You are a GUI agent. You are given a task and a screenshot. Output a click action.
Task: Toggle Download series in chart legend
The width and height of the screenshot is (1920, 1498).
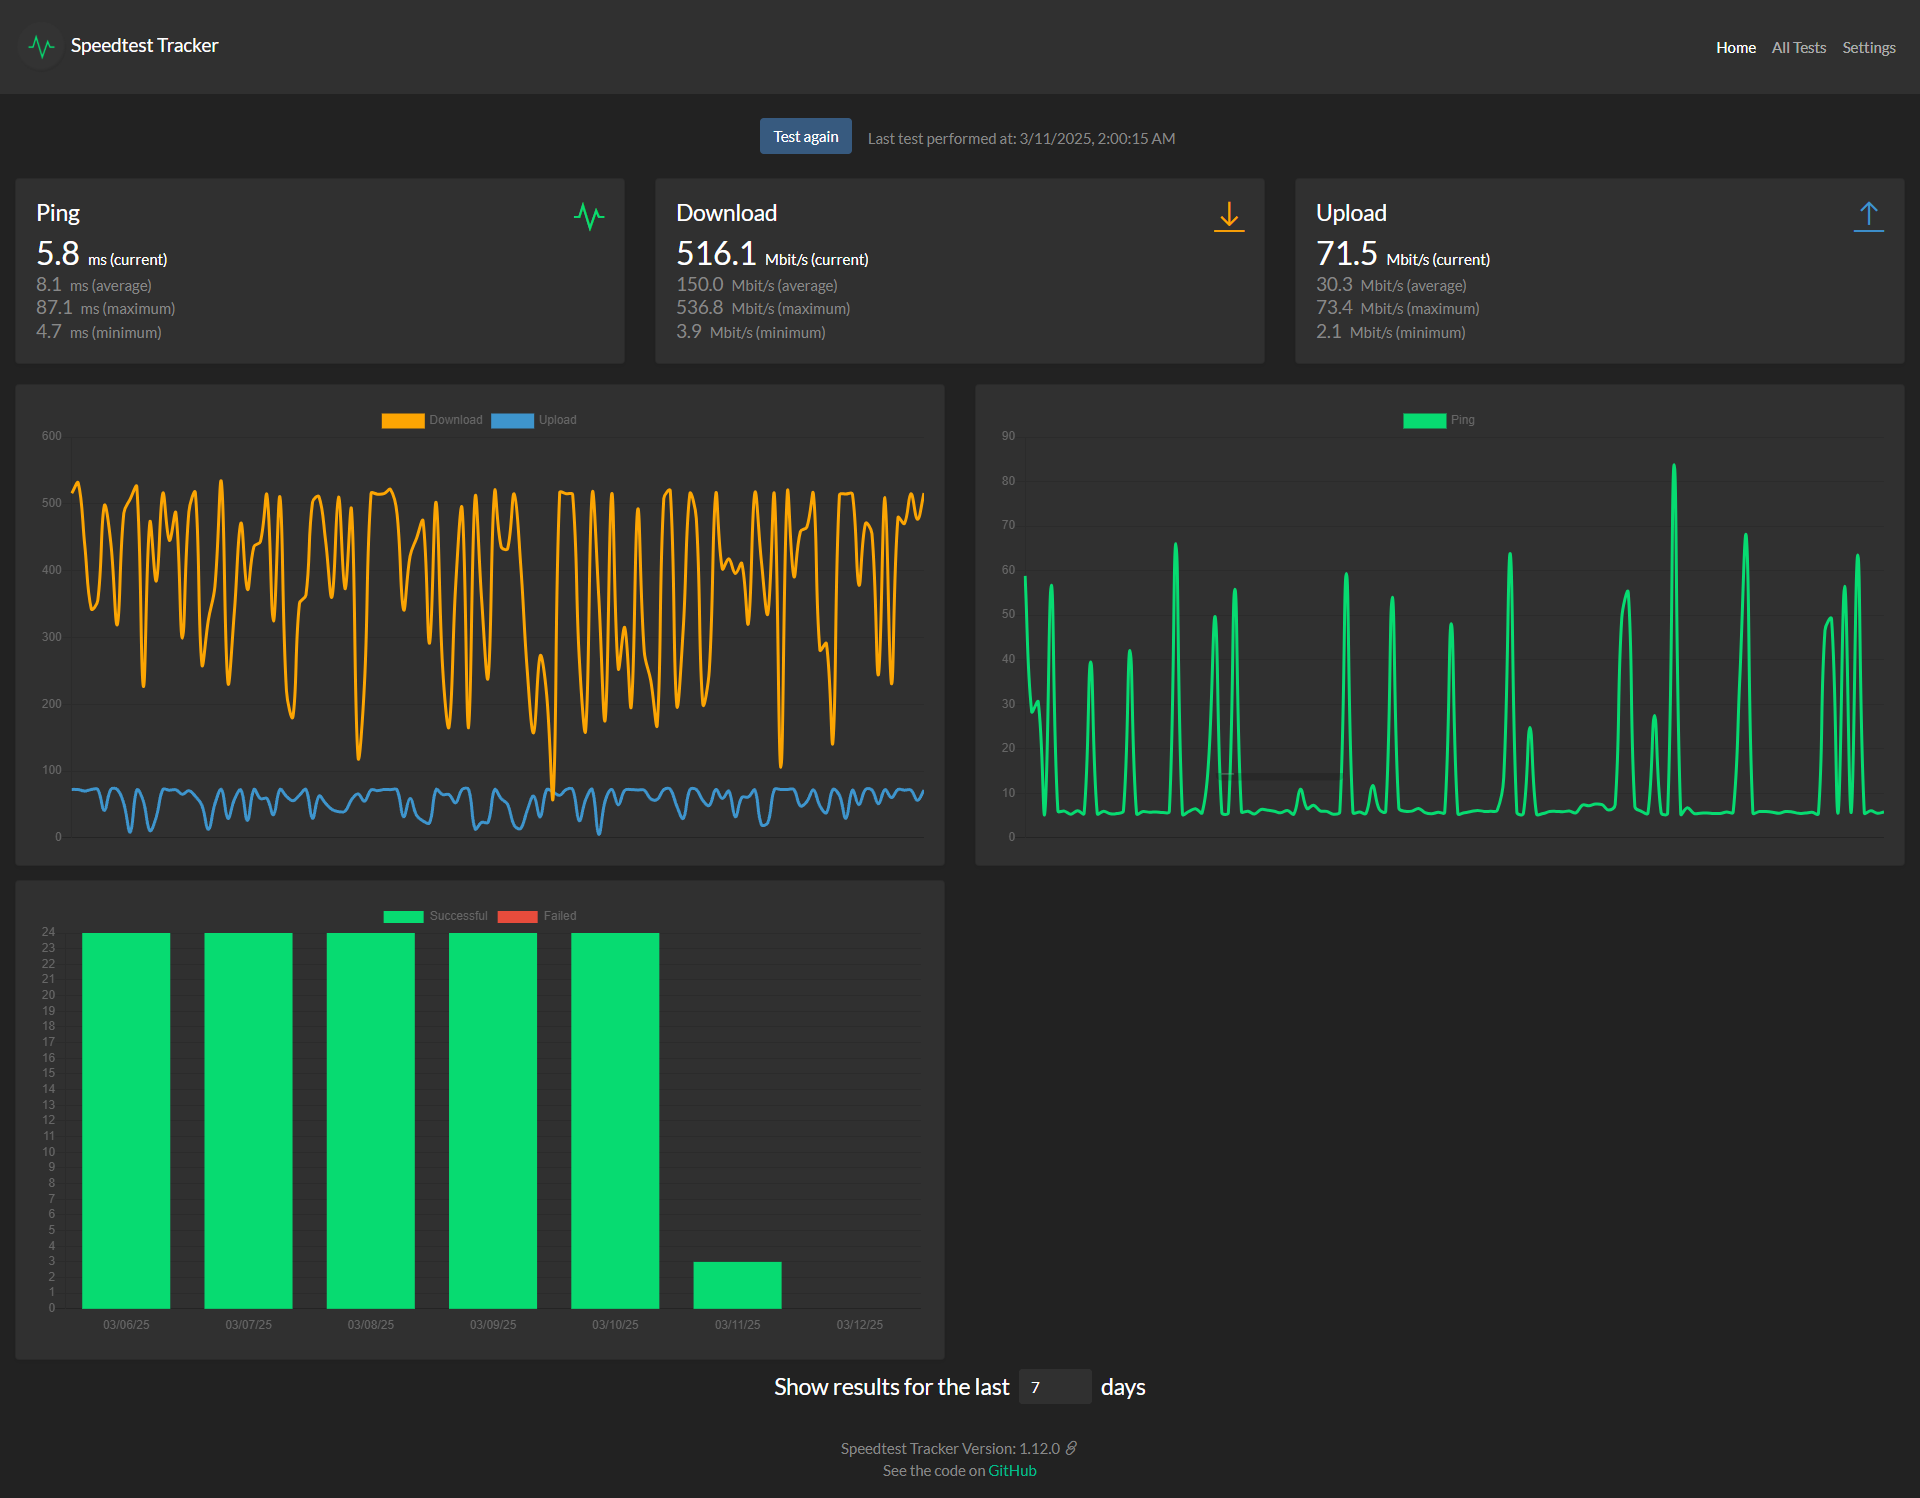tap(432, 420)
